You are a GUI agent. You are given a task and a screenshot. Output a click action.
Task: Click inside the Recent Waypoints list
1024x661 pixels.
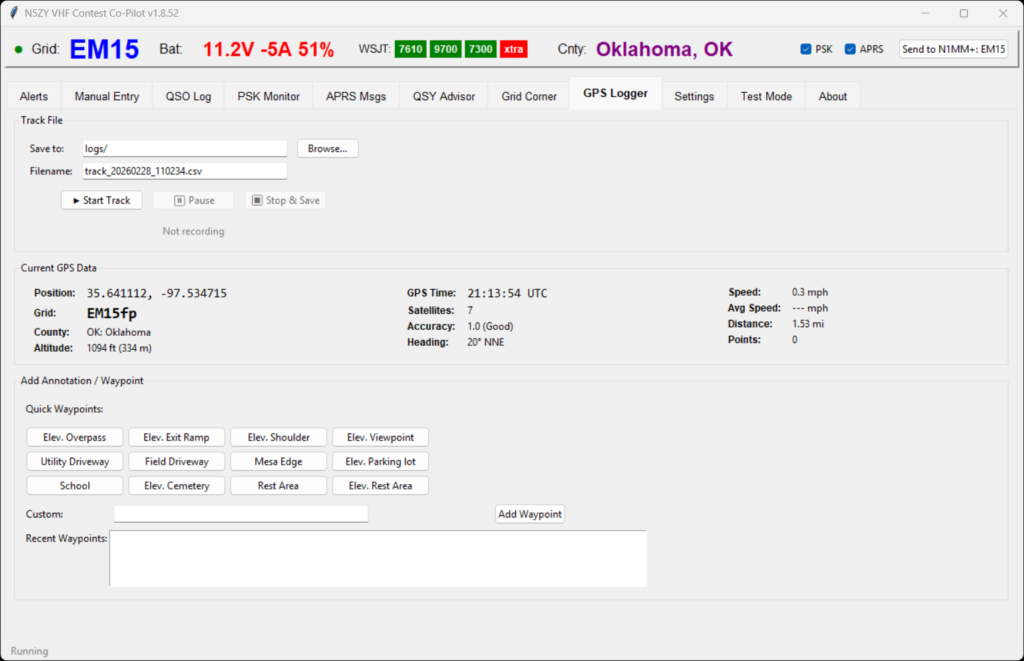point(377,558)
